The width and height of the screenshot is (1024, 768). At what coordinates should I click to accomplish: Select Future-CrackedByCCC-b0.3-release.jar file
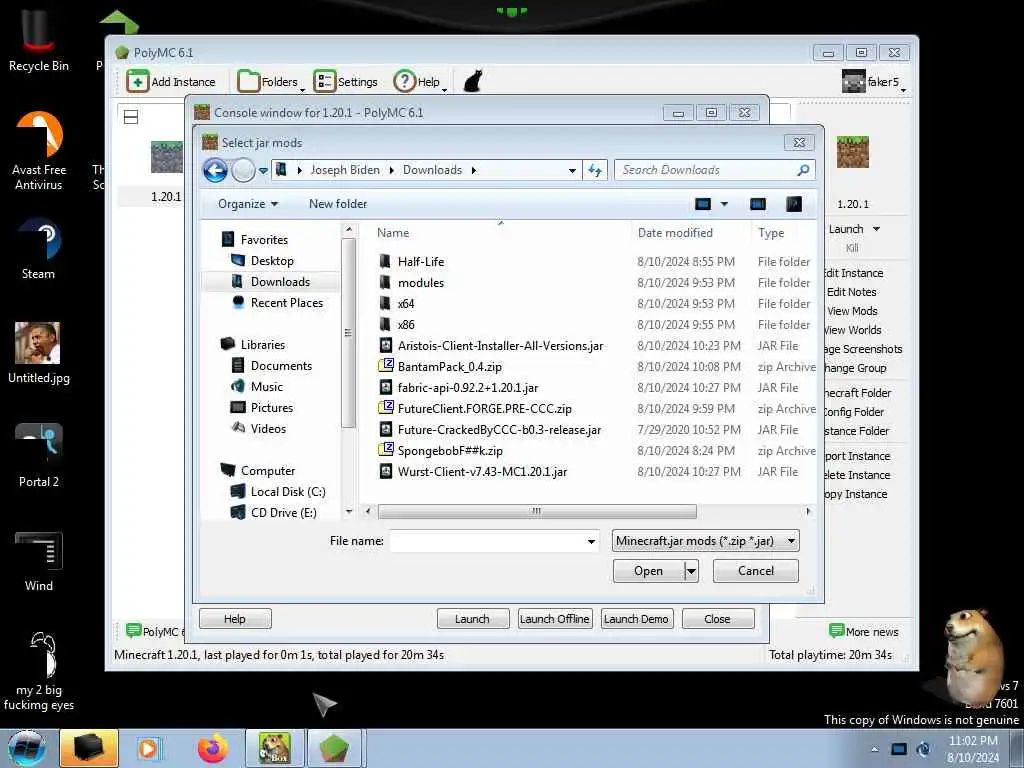coord(499,429)
